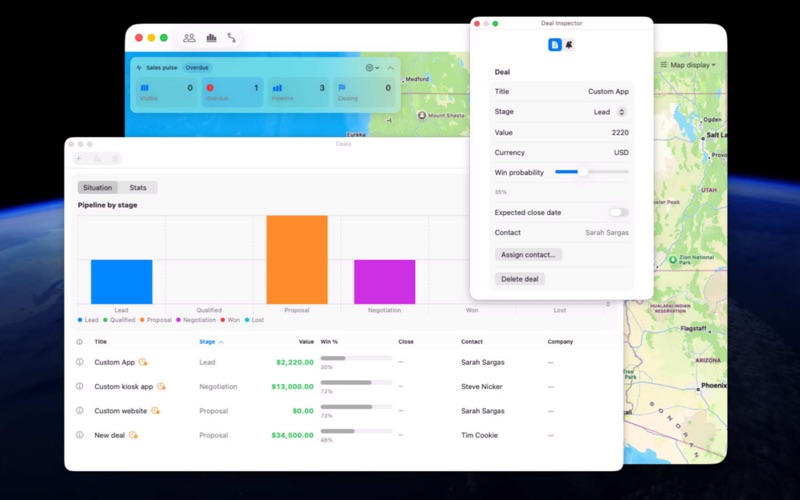Click the clock badge next to Custom kiosk app
The width and height of the screenshot is (800, 500).
[x=161, y=386]
